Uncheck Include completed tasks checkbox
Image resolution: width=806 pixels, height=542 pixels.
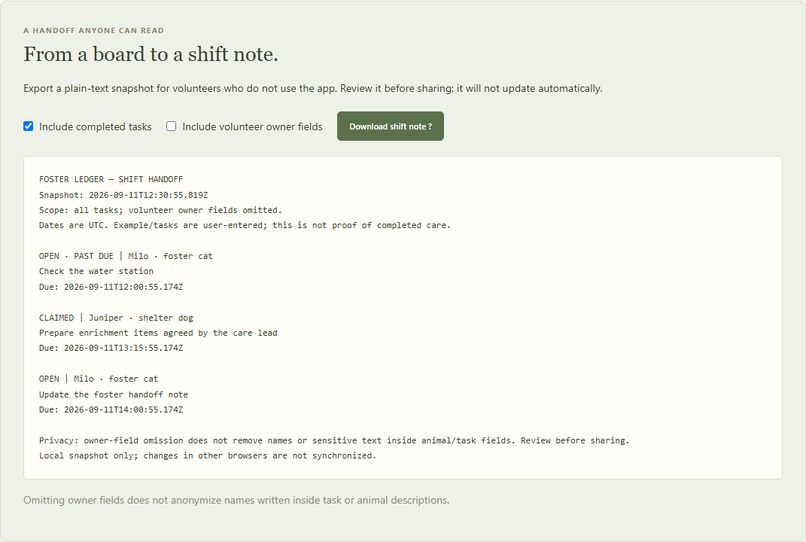coord(28,126)
